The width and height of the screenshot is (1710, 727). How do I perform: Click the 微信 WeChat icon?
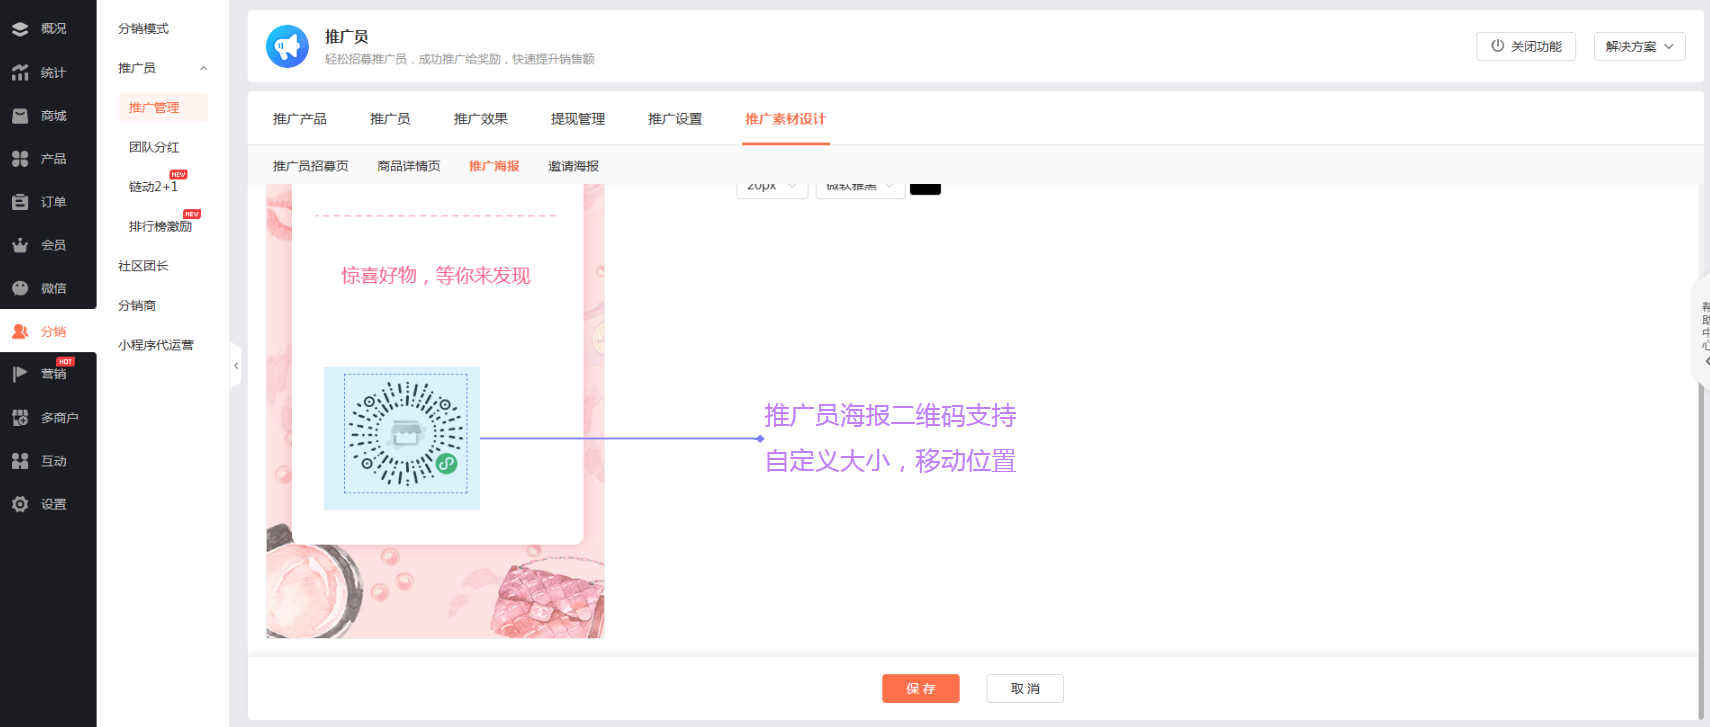point(20,288)
